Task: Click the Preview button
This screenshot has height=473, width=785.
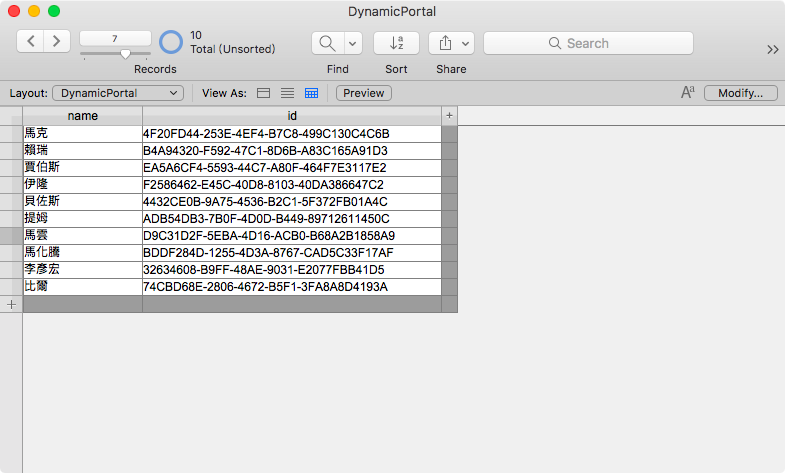Action: point(363,93)
